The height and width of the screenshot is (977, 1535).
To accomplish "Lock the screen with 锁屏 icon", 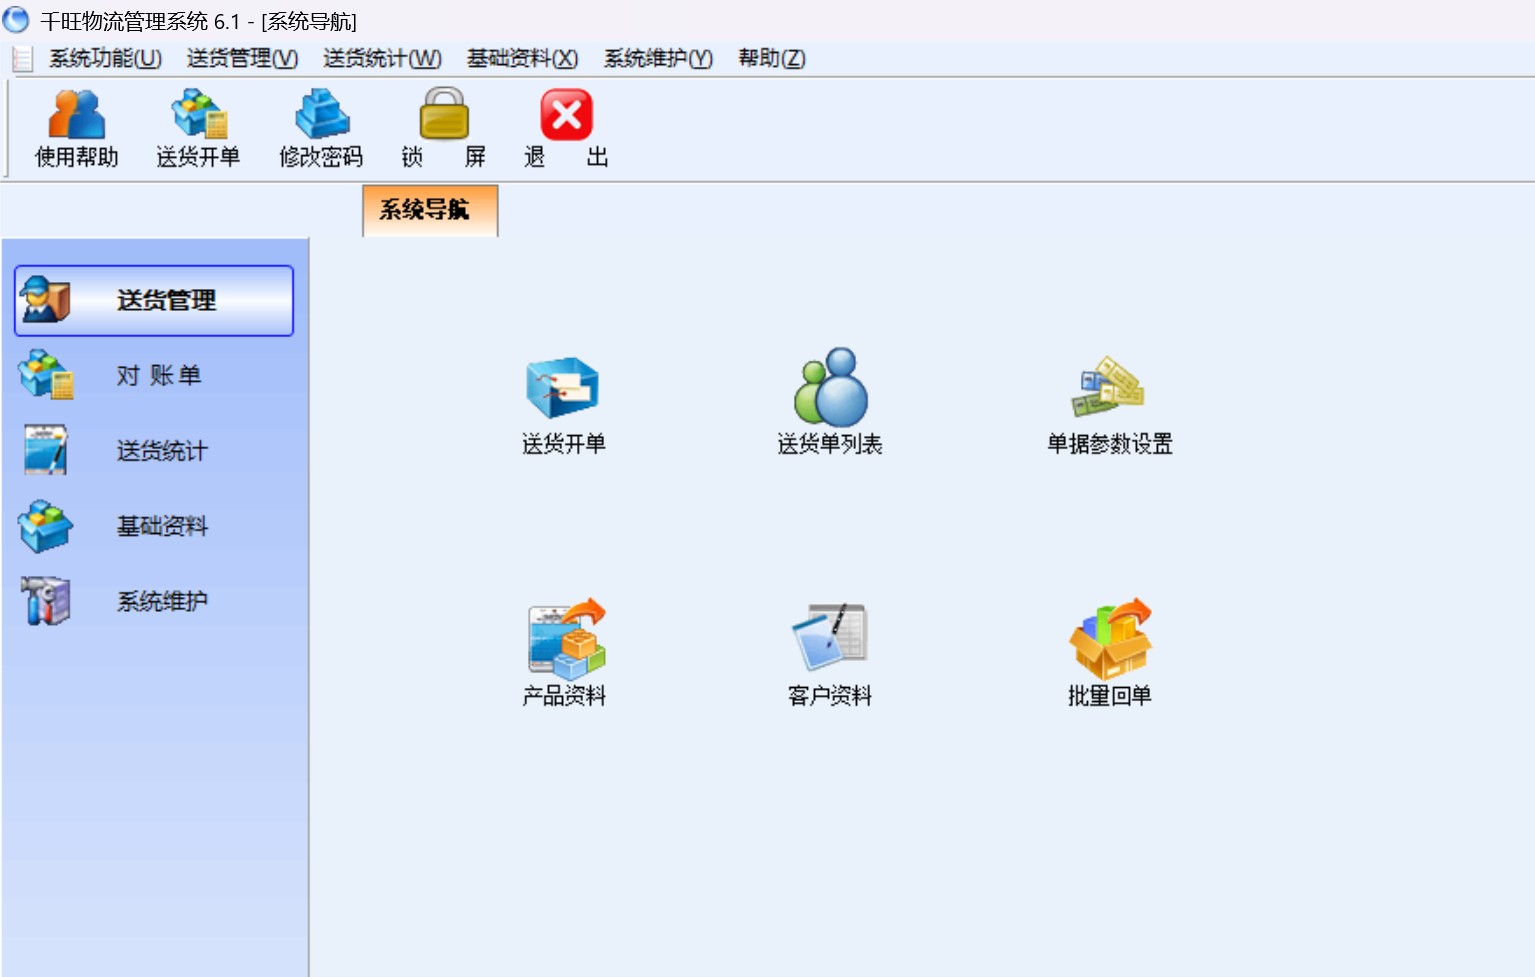I will click(x=443, y=128).
